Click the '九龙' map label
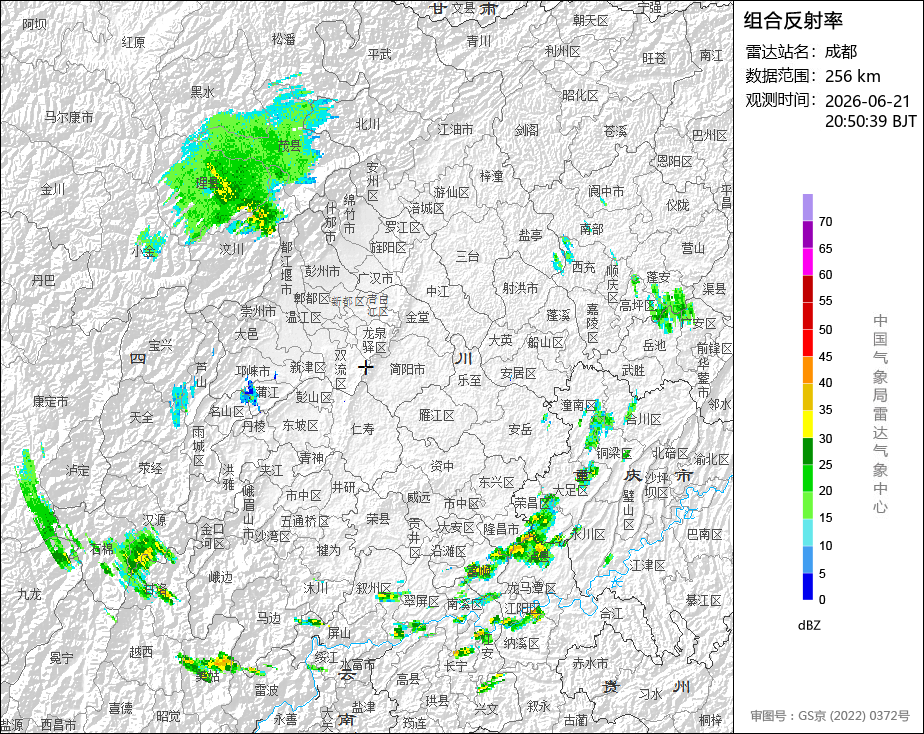The width and height of the screenshot is (924, 734). click(29, 594)
